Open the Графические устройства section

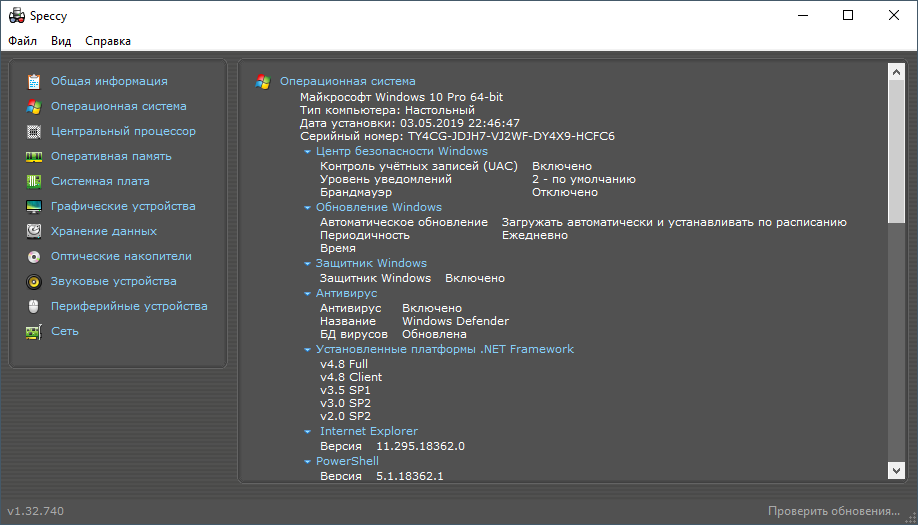coord(123,206)
